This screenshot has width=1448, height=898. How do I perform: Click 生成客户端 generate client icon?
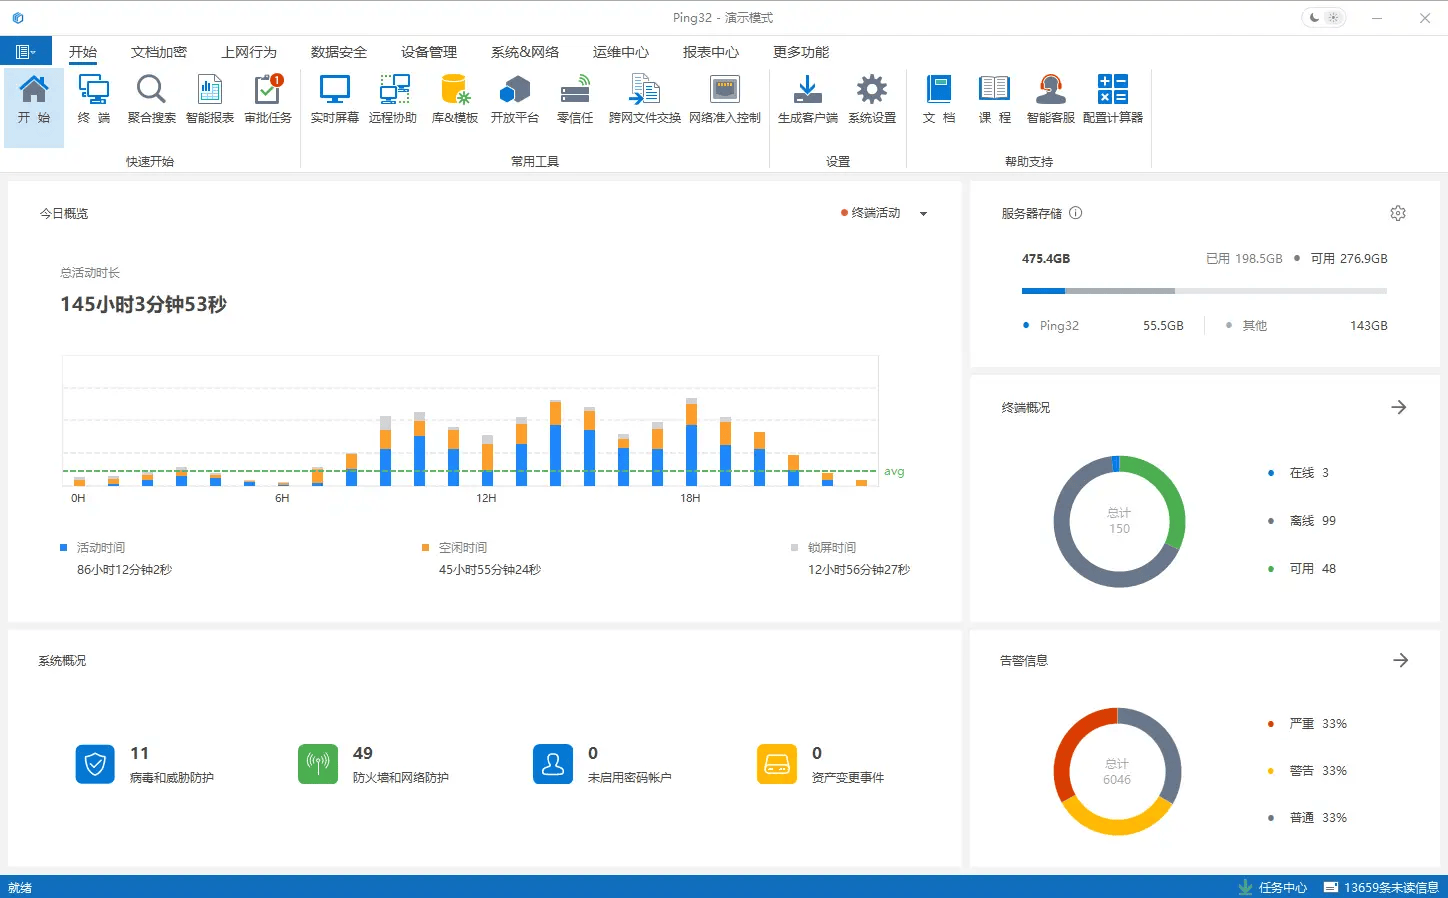(807, 99)
